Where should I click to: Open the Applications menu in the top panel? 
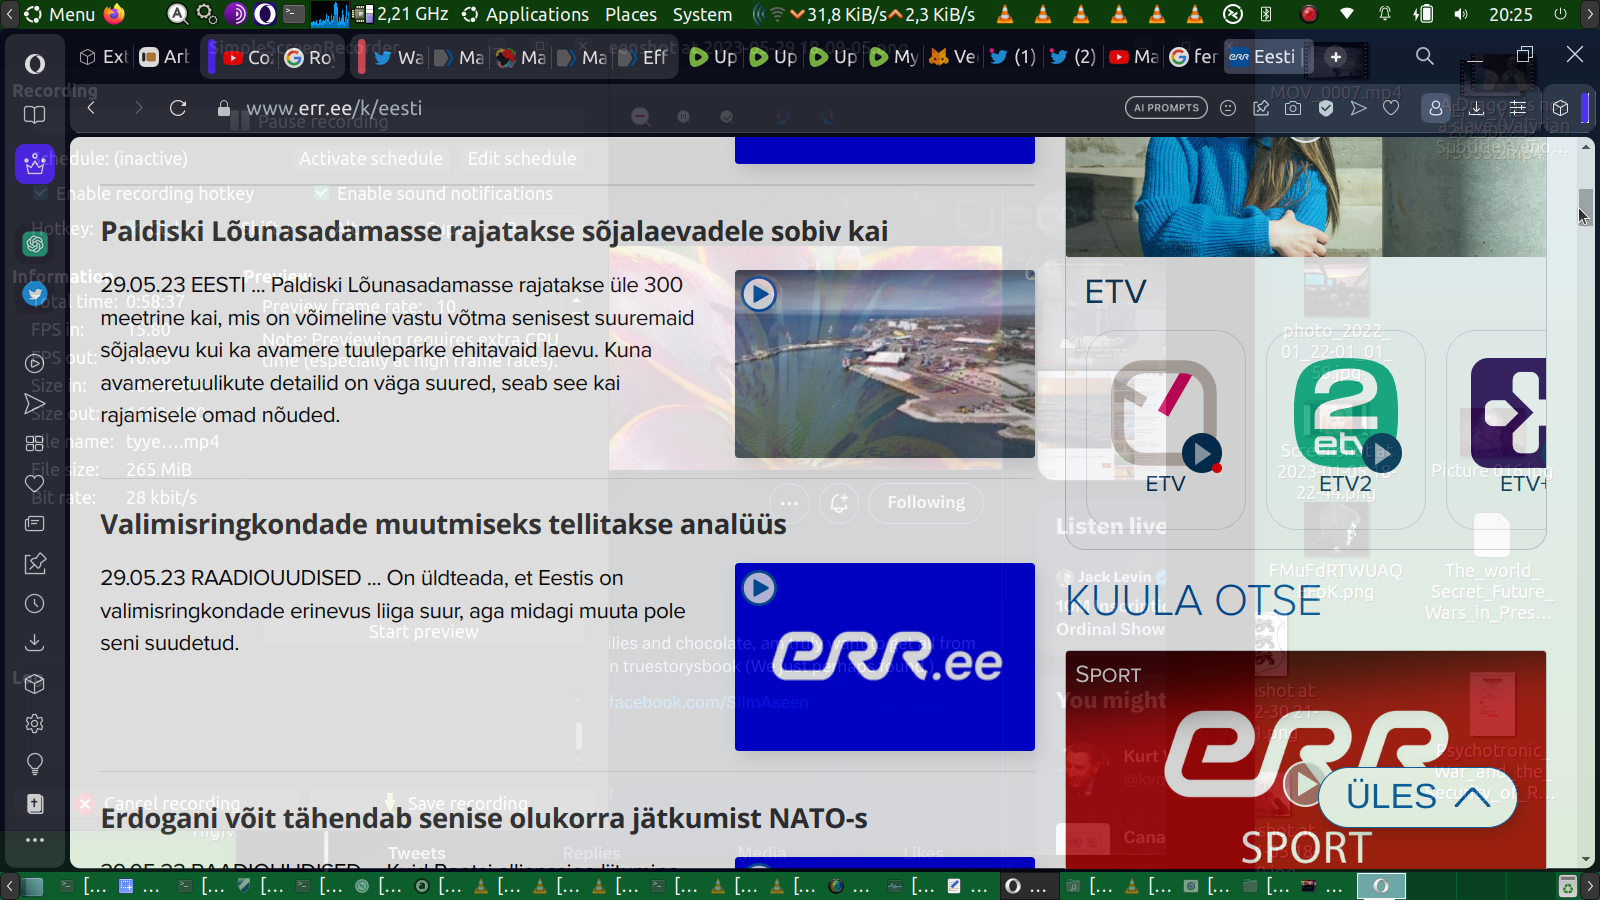(x=525, y=14)
